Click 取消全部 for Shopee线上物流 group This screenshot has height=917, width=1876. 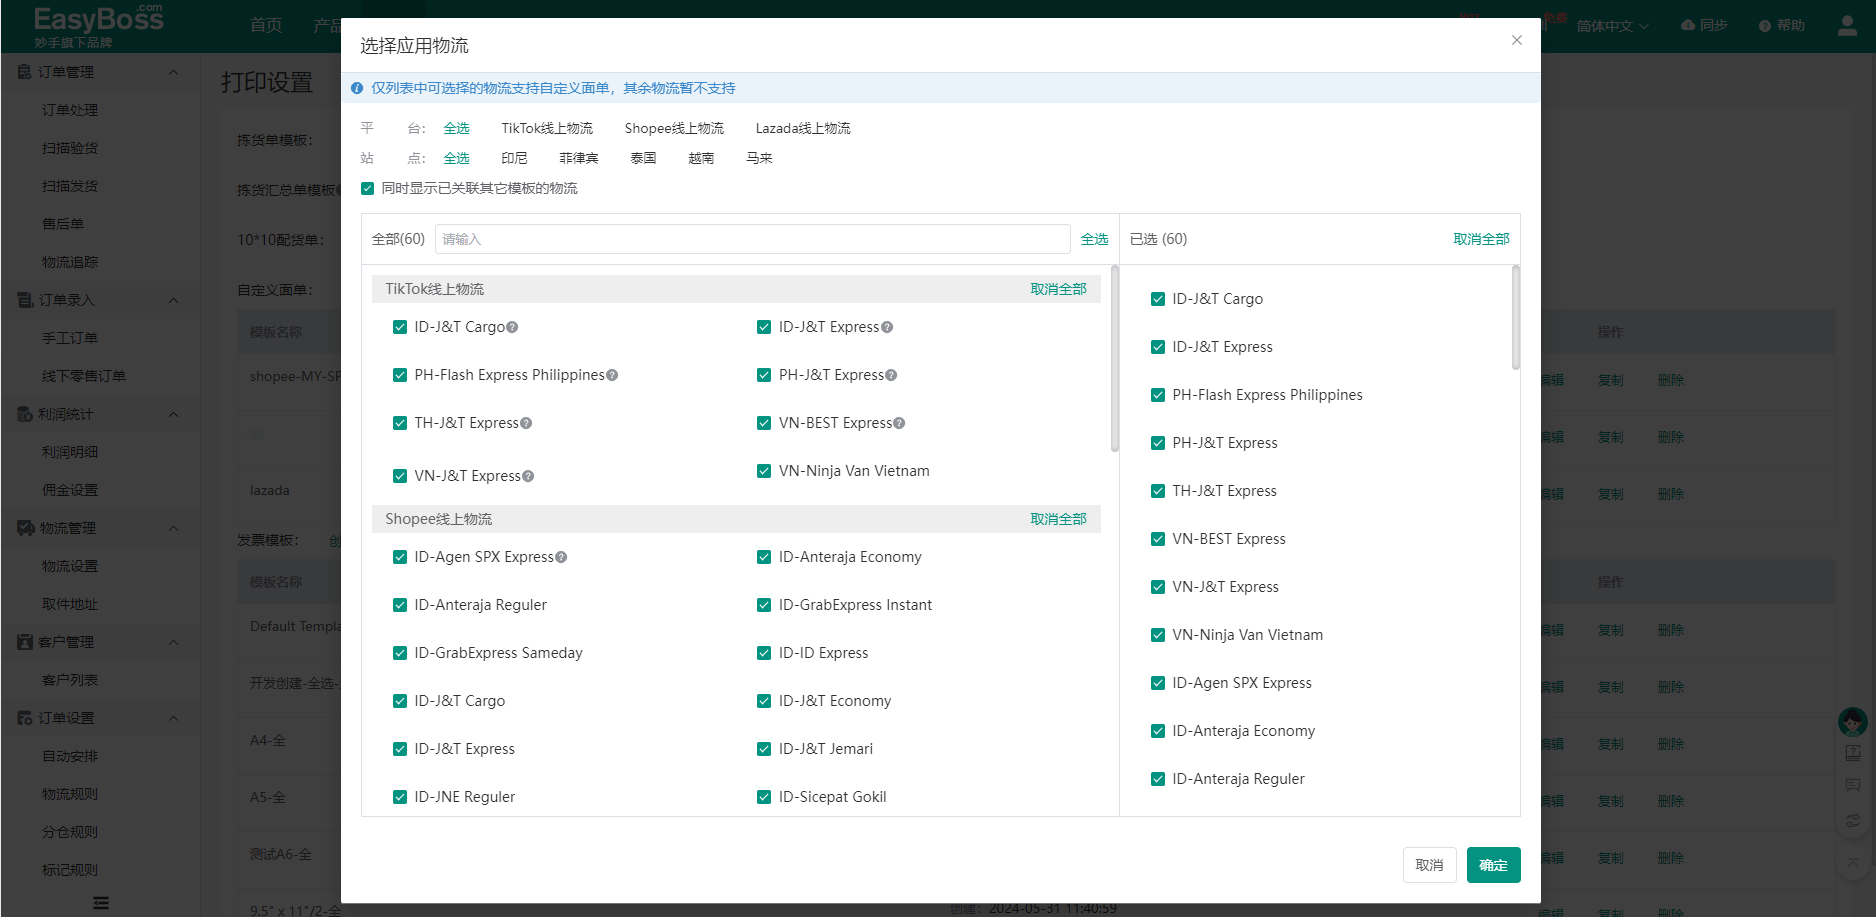click(x=1058, y=519)
